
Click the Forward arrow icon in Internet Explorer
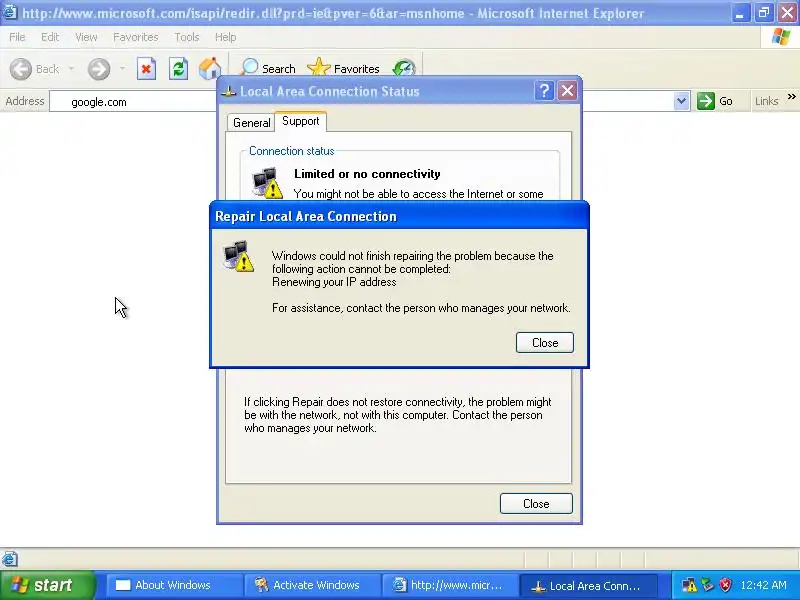pyautogui.click(x=98, y=69)
